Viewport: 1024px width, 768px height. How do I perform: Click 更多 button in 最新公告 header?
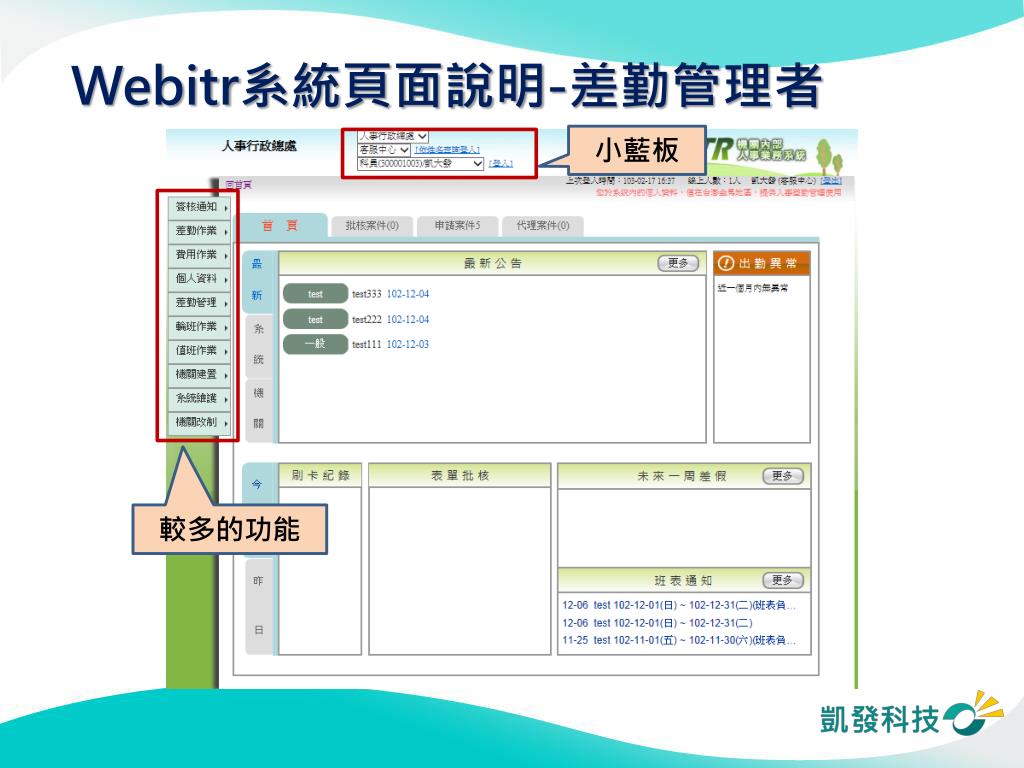coord(678,263)
